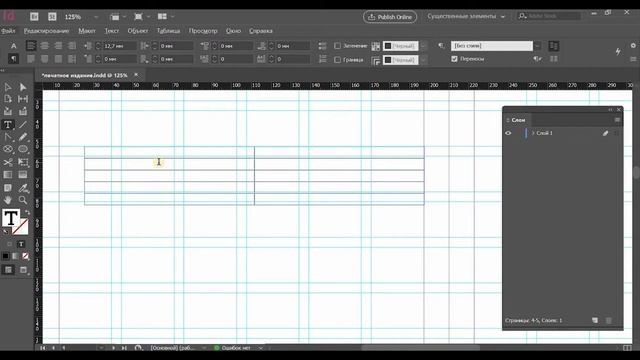Toggle align center paragraph button
The height and width of the screenshot is (360, 640).
coord(44,46)
